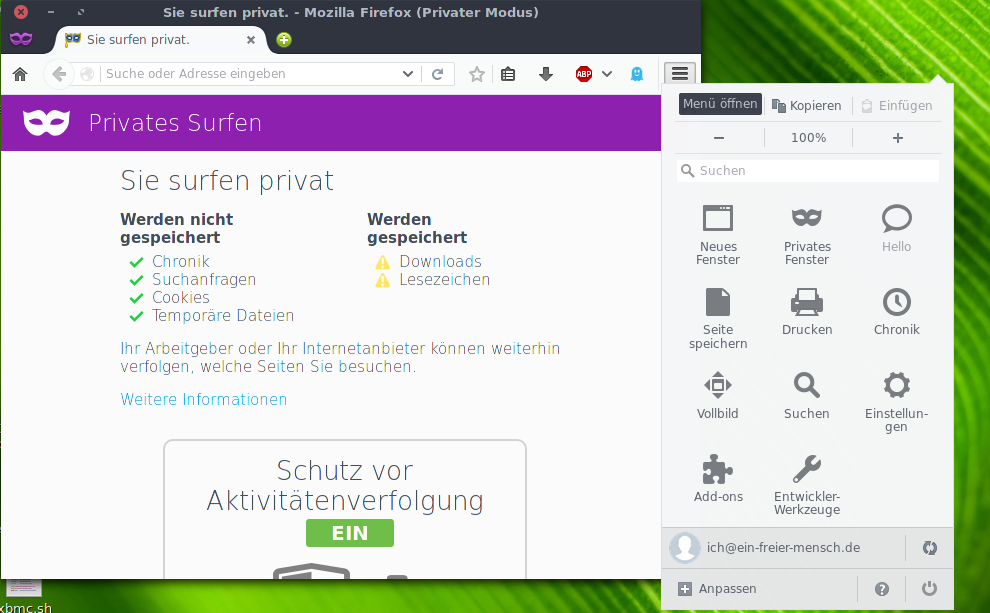This screenshot has width=990, height=613.
Task: Click Kopieren in the menu panel
Action: coord(806,106)
